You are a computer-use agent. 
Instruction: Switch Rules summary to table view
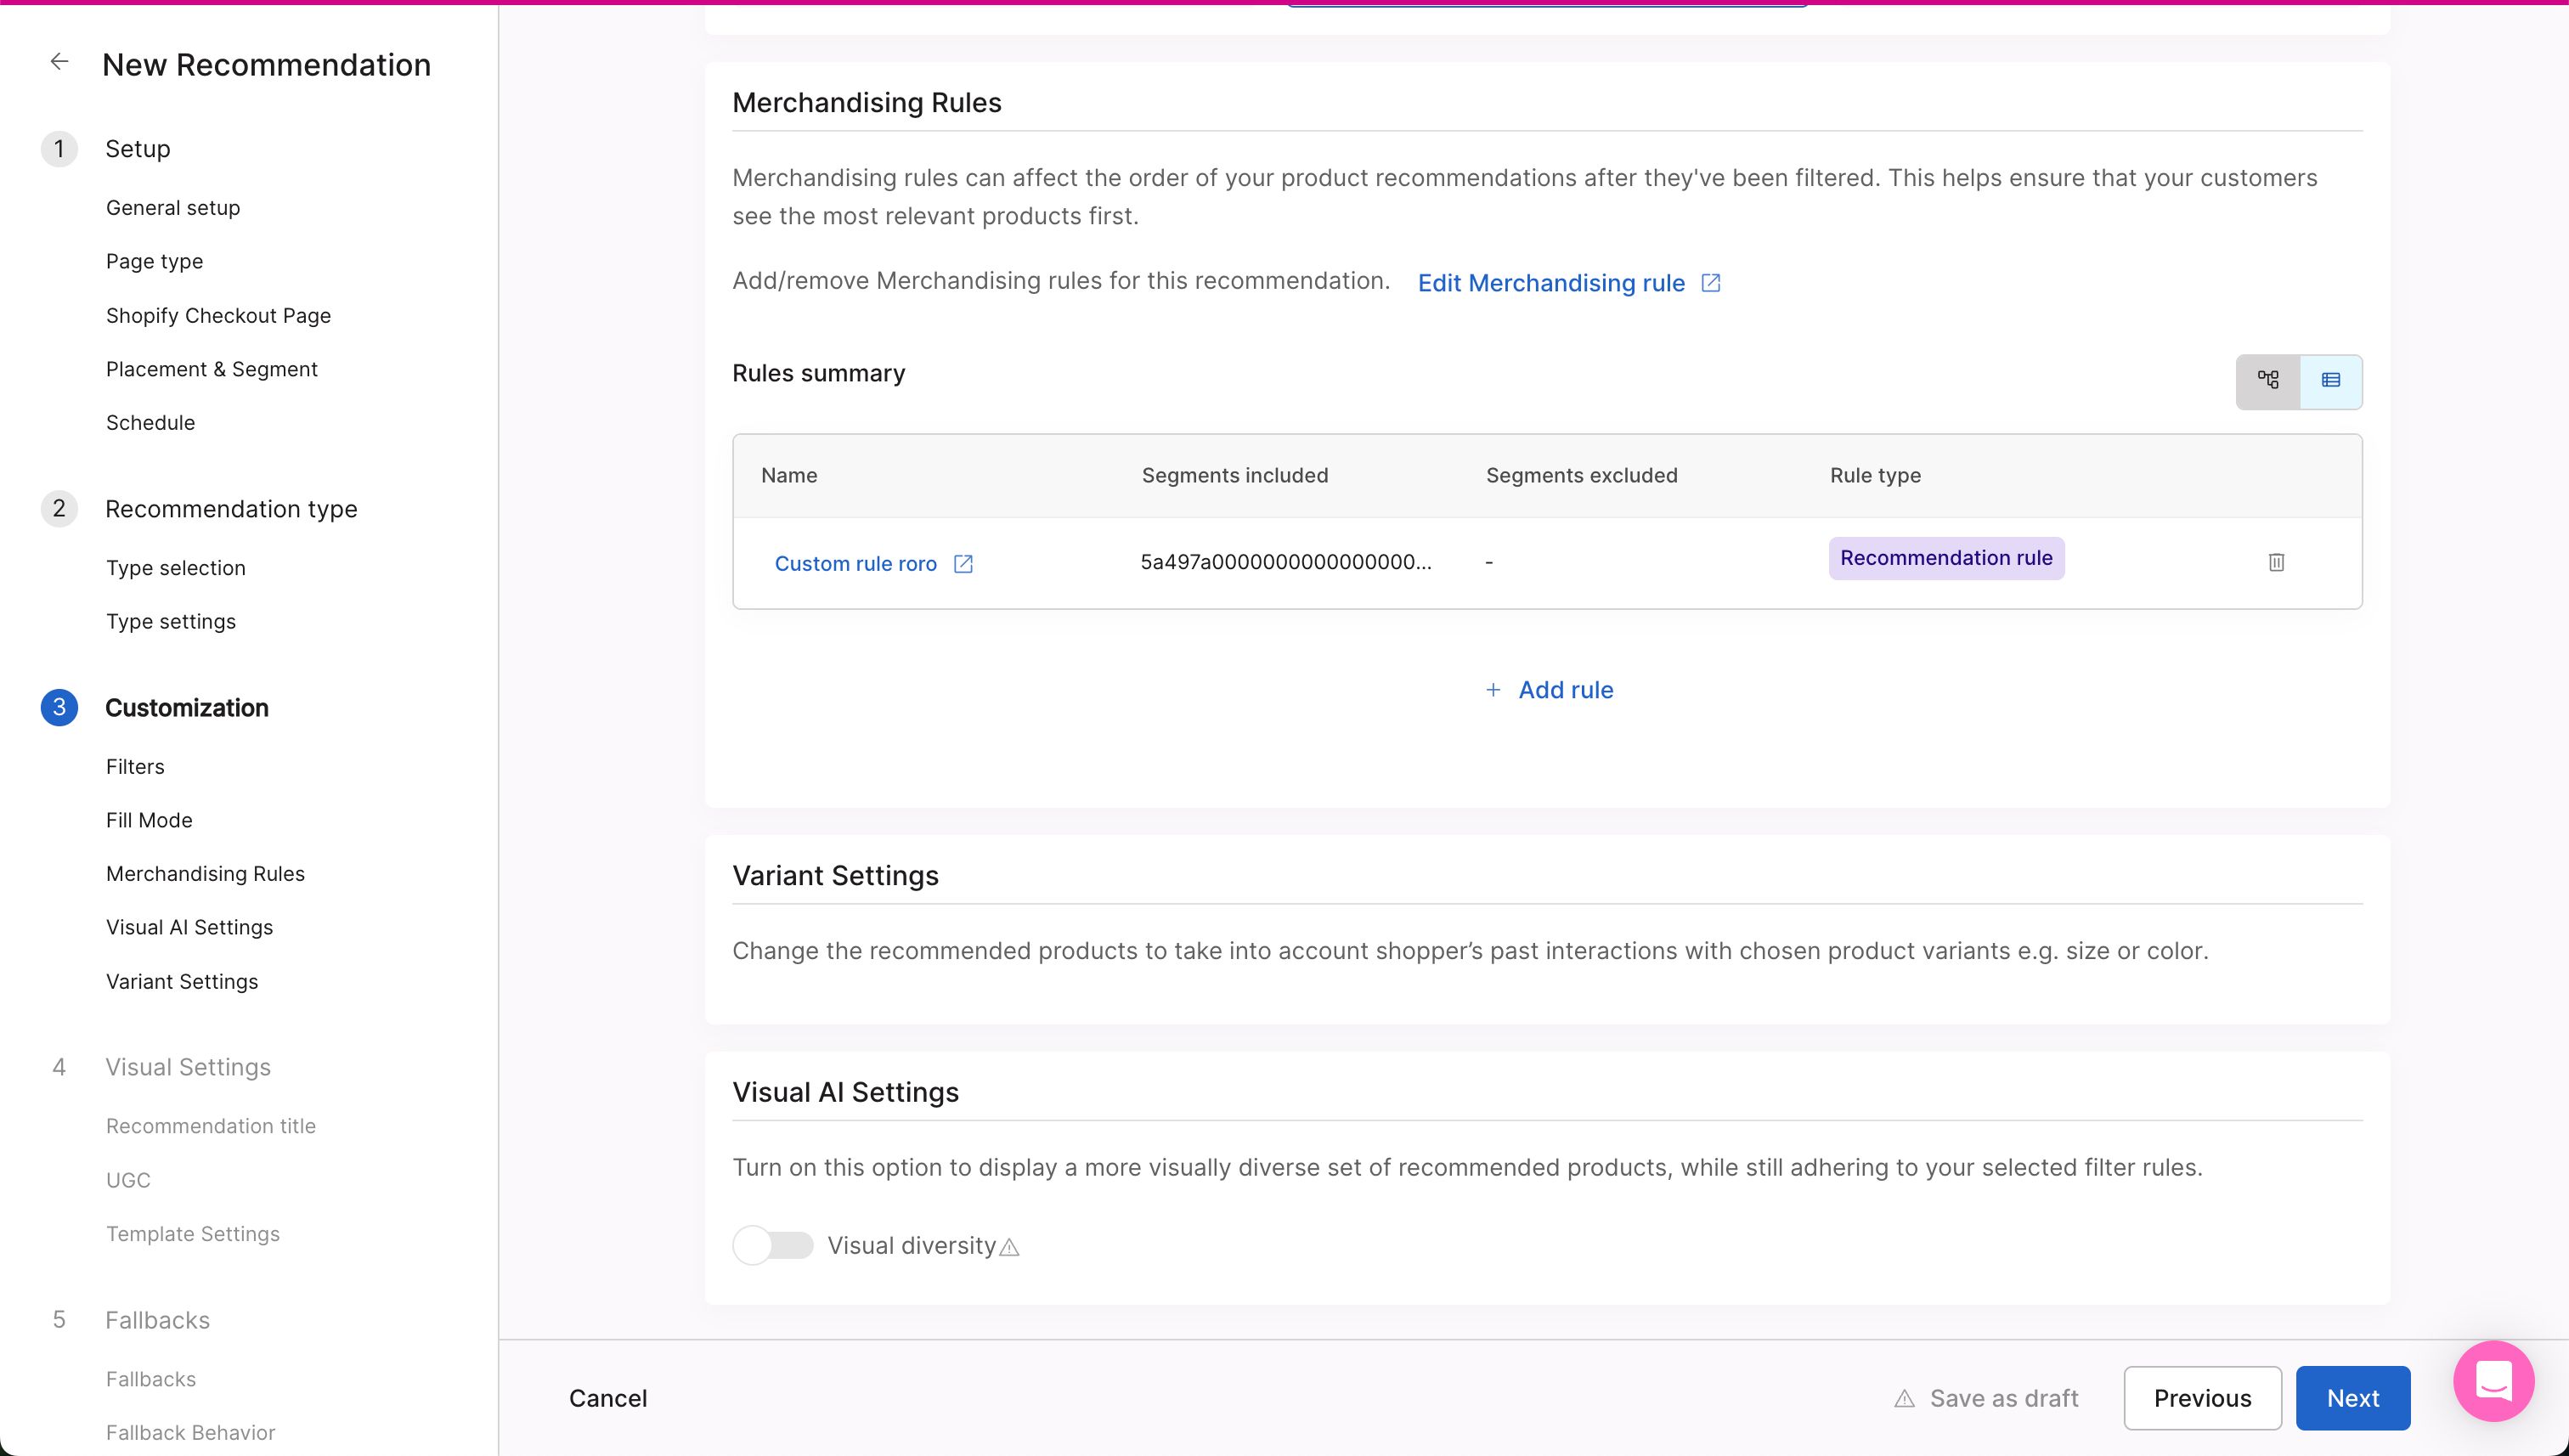coord(2331,380)
